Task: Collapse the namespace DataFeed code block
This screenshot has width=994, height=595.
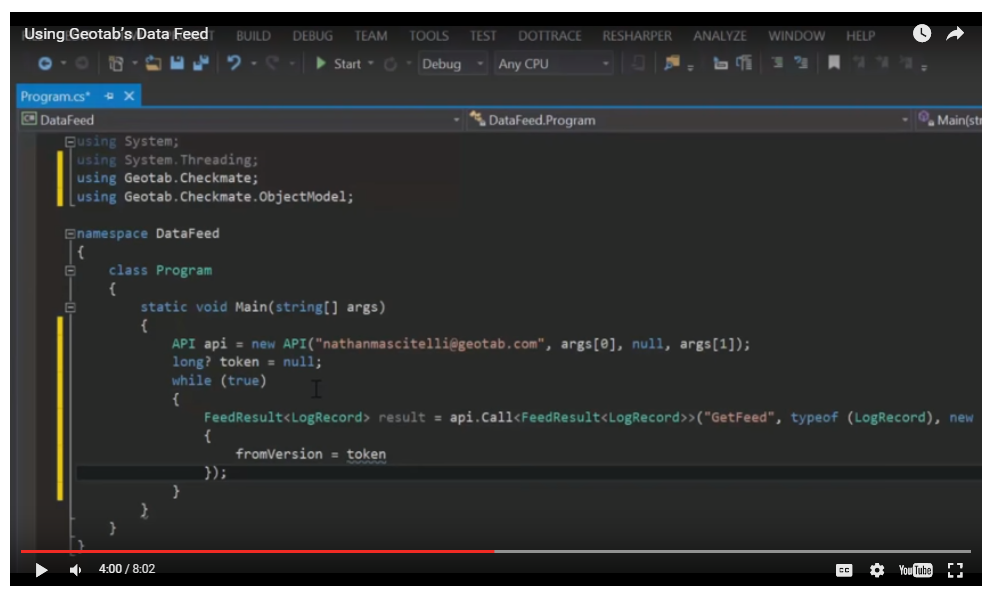Action: click(x=69, y=234)
